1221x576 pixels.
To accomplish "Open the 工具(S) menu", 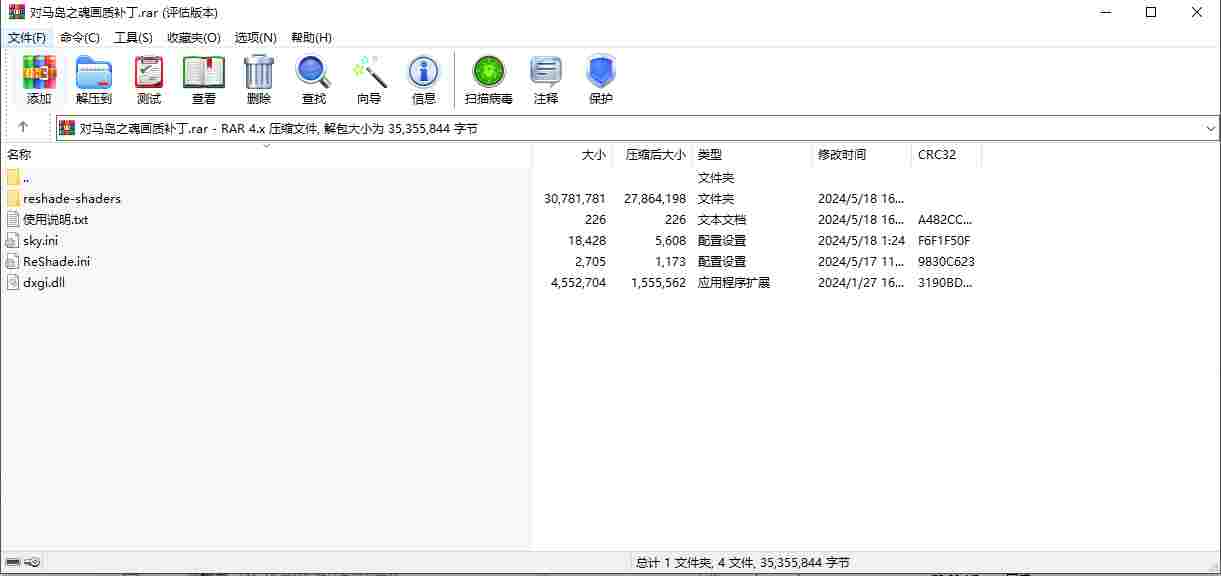I will tap(133, 37).
